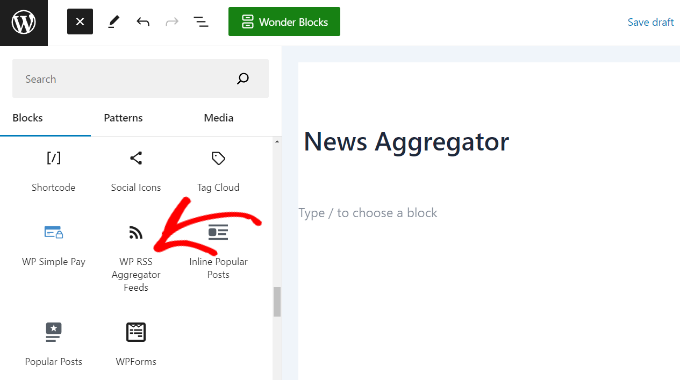Insert the Shortcode block

click(53, 172)
